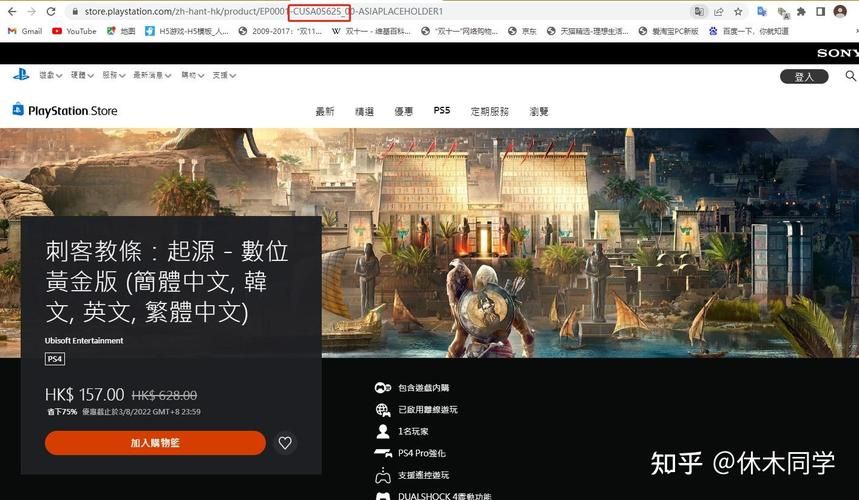Viewport: 859px width, 500px height.
Task: Open the H5游戏 bookmark
Action: 187,31
